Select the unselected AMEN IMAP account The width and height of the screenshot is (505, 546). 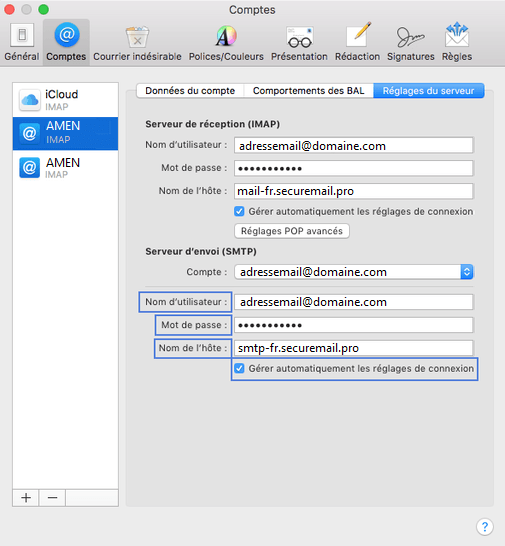(x=65, y=167)
